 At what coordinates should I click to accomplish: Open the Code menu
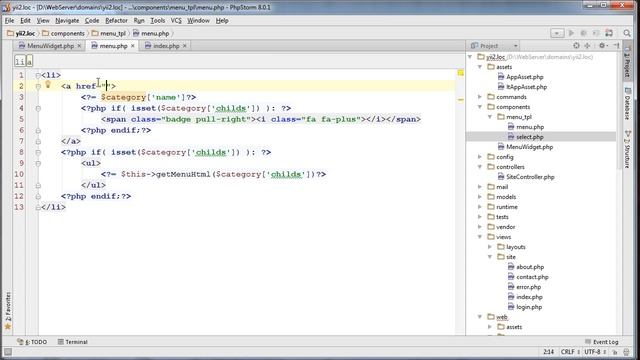pyautogui.click(x=92, y=20)
